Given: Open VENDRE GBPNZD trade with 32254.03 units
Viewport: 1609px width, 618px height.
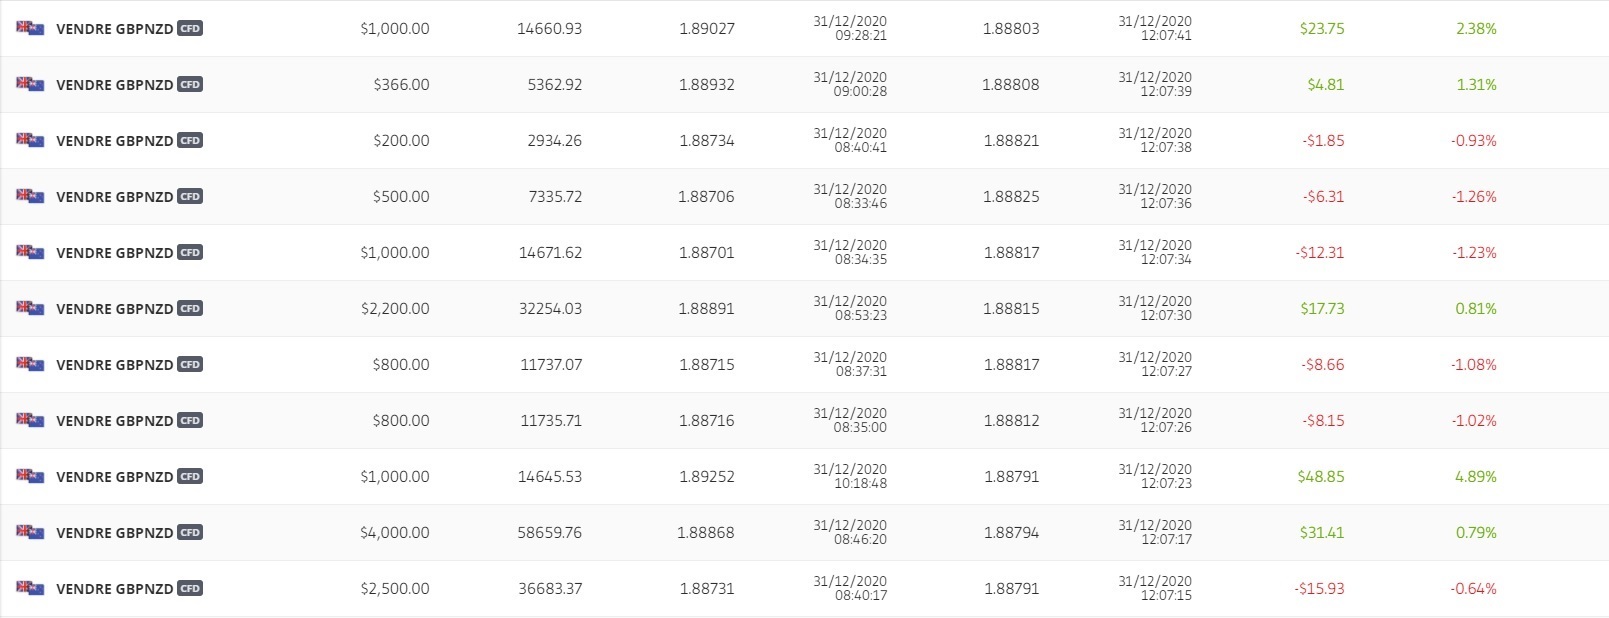Looking at the screenshot, I should 115,309.
